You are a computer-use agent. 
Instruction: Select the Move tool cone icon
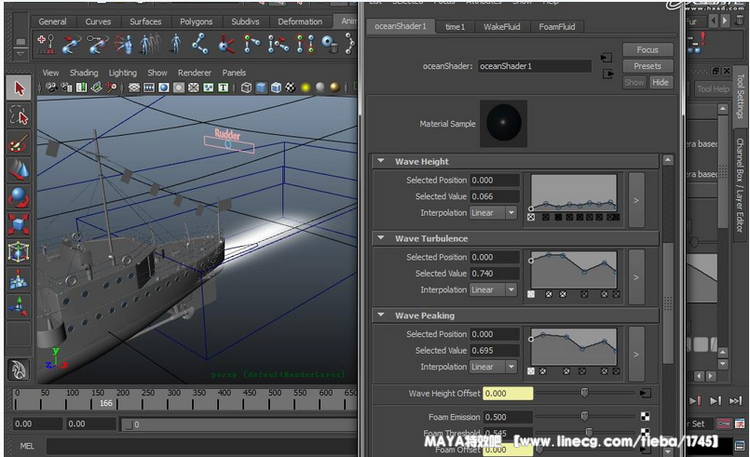pyautogui.click(x=19, y=170)
